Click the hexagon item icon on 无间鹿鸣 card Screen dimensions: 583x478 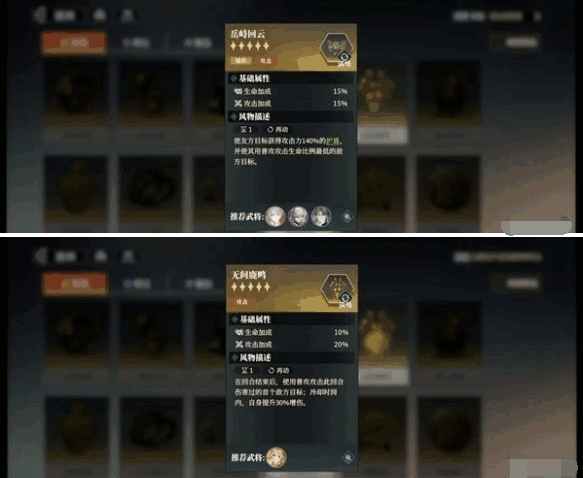(x=336, y=290)
